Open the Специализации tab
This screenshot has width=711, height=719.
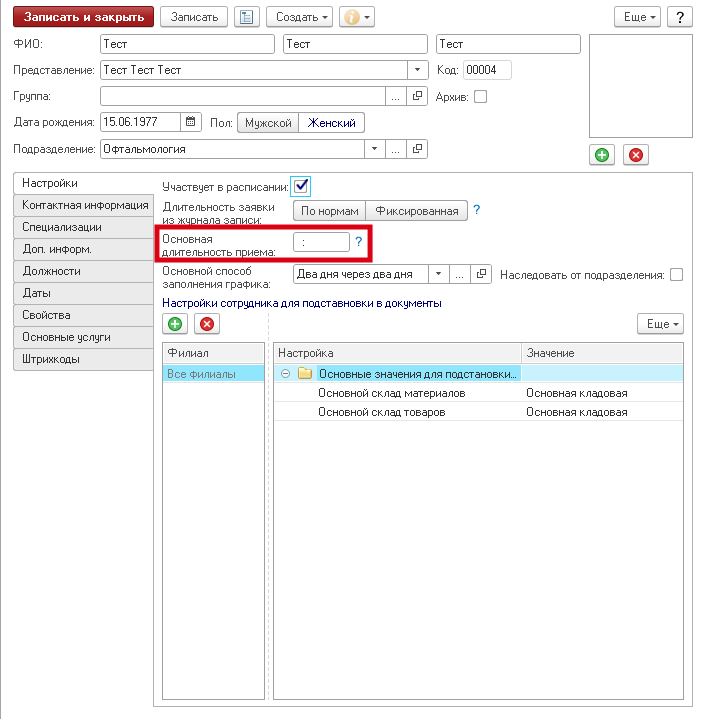(x=62, y=227)
